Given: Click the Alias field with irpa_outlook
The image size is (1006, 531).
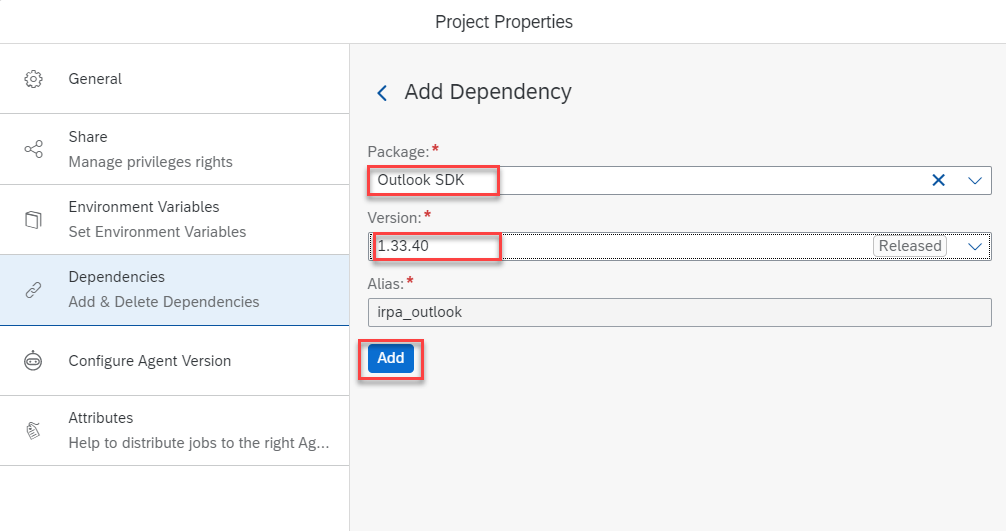Looking at the screenshot, I should pos(679,312).
